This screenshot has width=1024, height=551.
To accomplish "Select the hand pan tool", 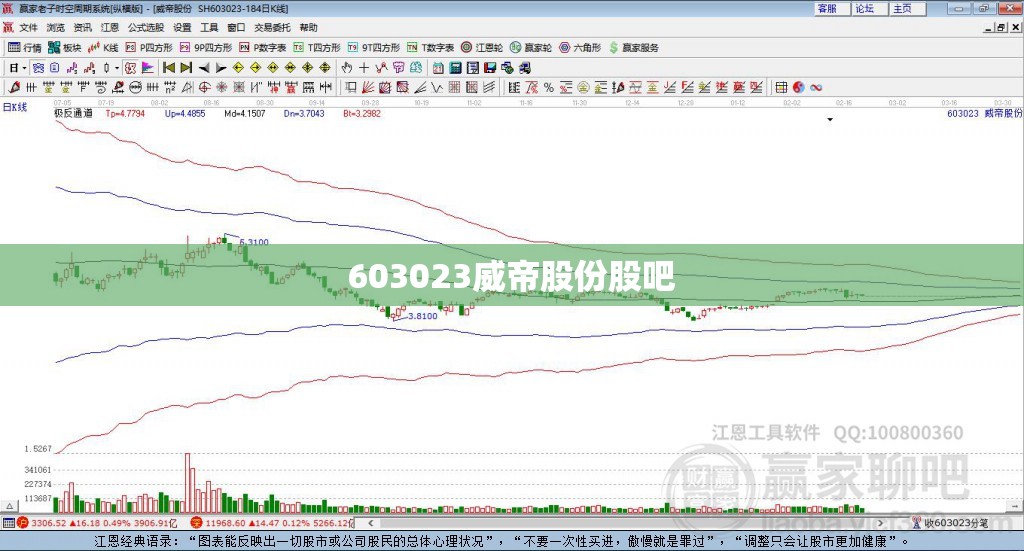I will pyautogui.click(x=347, y=67).
